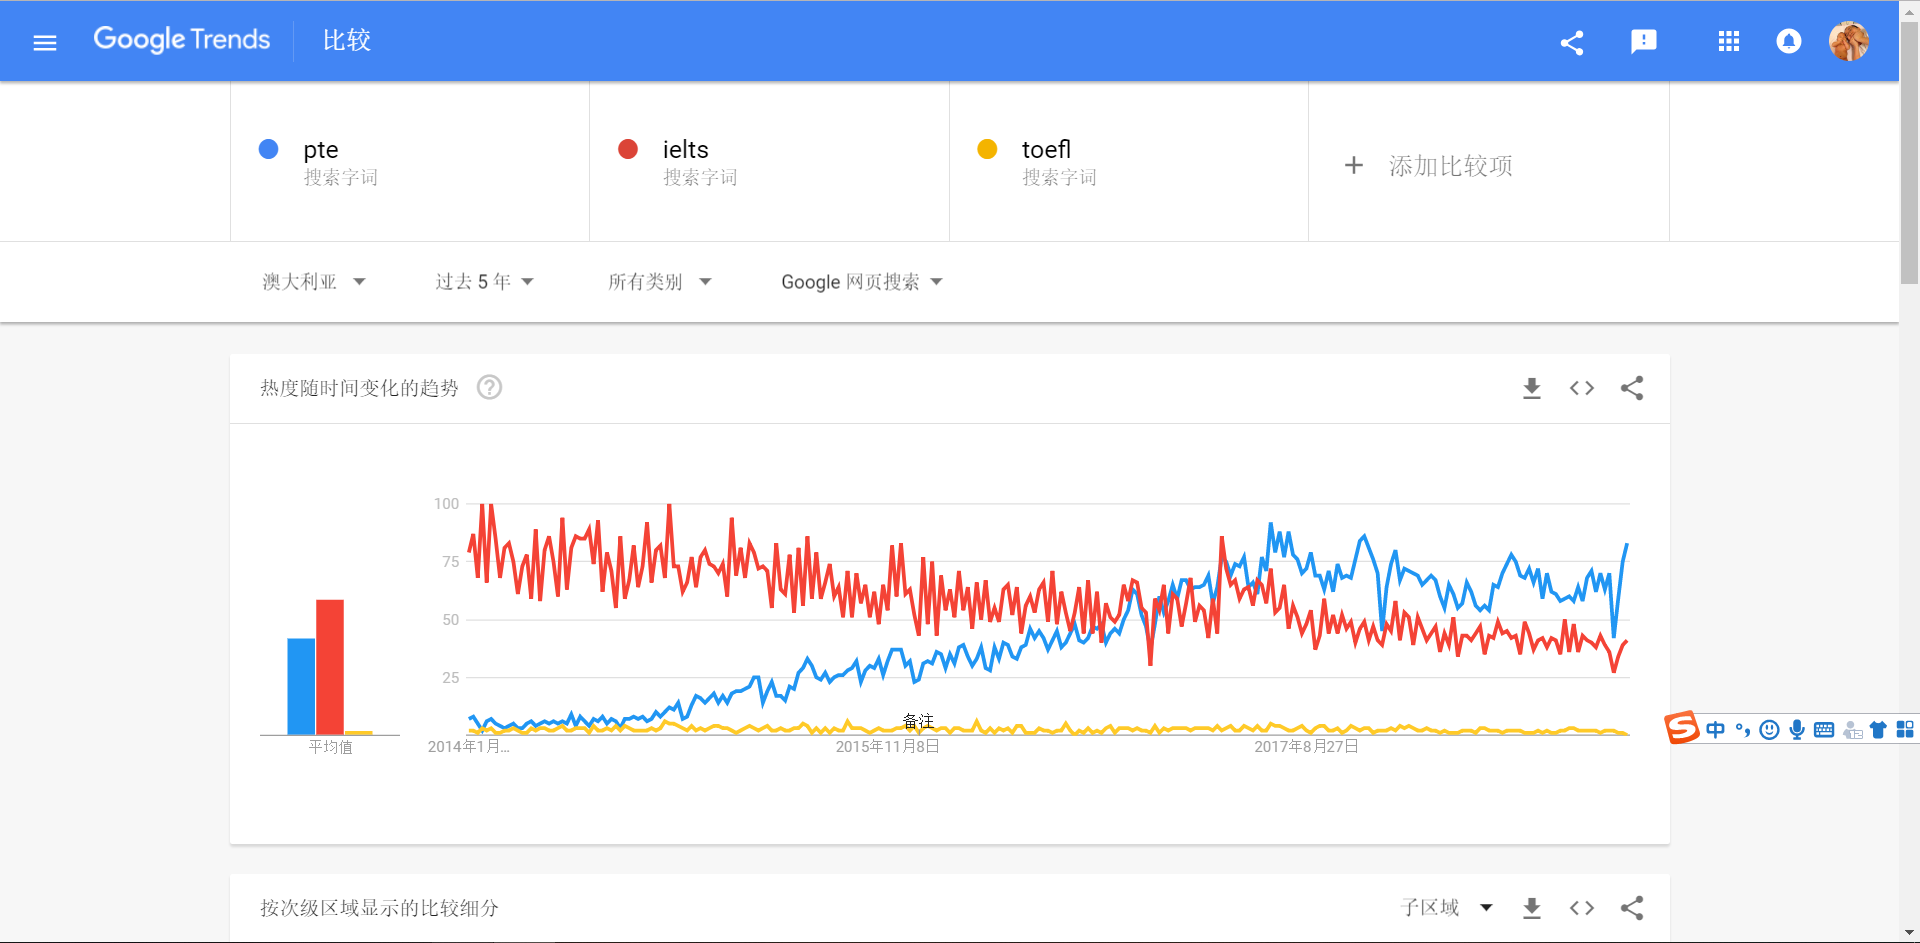Viewport: 1920px width, 943px height.
Task: Open the 所有类别 category dropdown
Action: pos(660,282)
